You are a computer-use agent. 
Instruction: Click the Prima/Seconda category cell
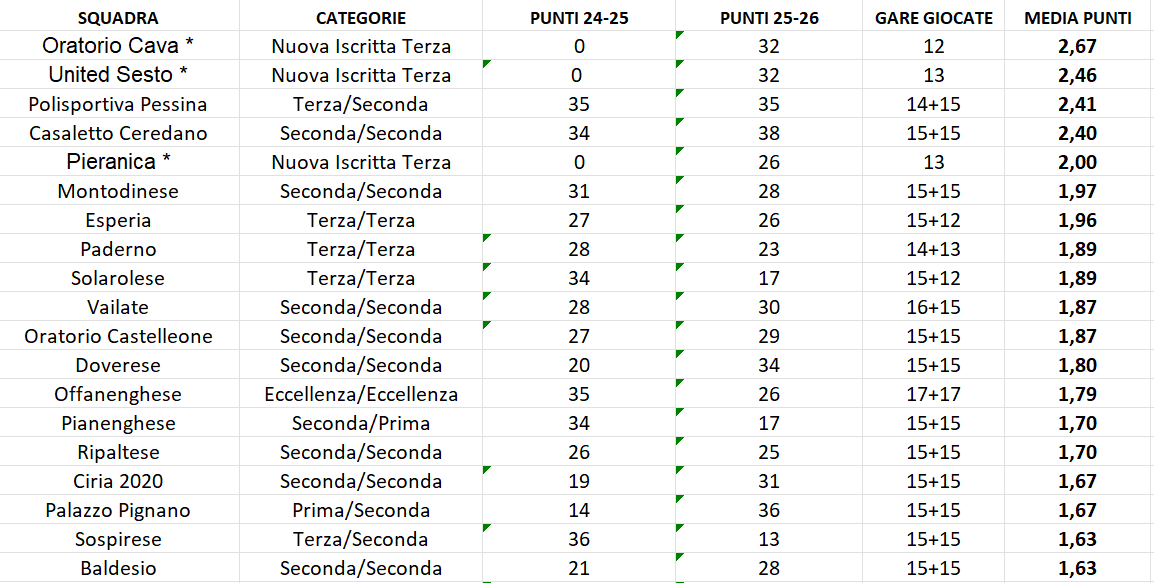click(x=360, y=510)
